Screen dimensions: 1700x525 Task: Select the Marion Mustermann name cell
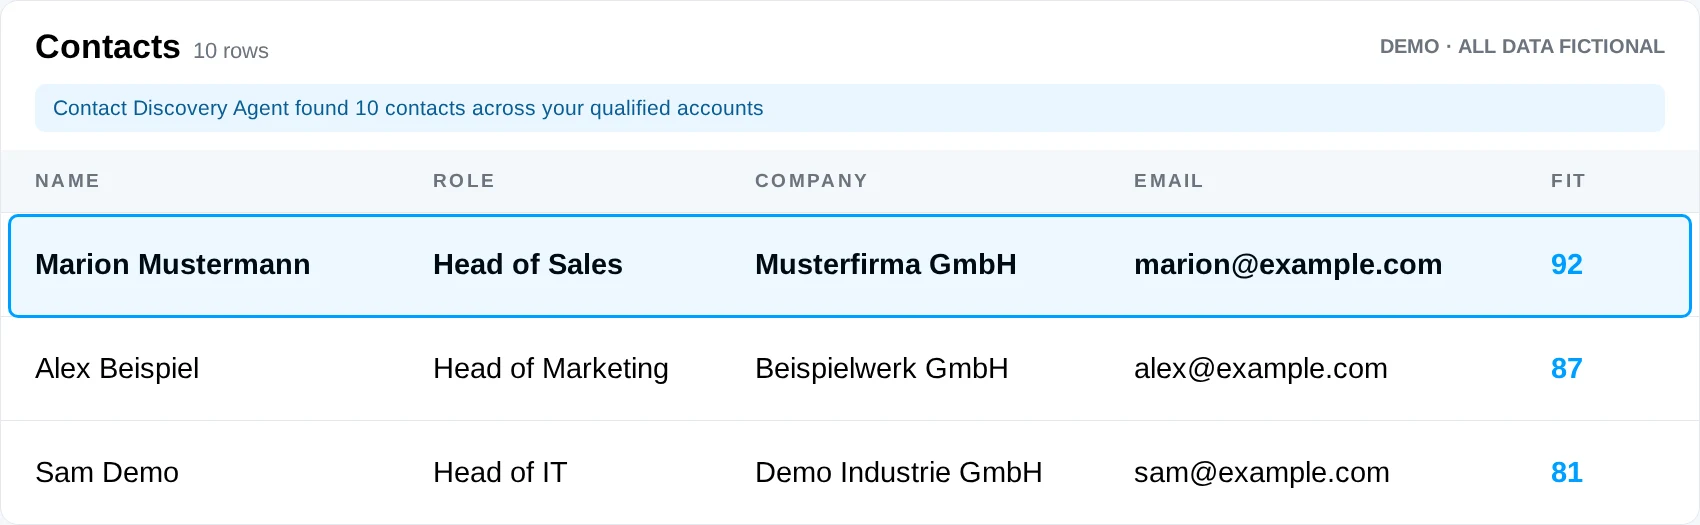tap(173, 265)
